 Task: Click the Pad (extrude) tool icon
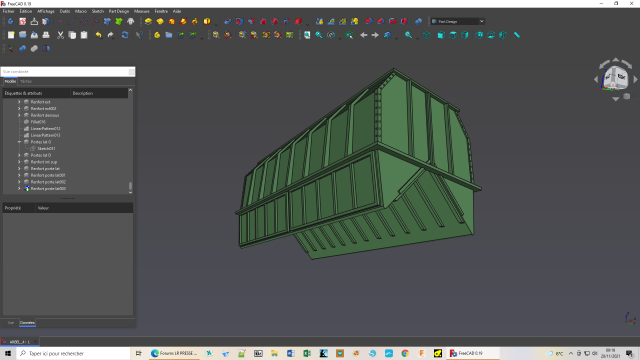pos(148,21)
